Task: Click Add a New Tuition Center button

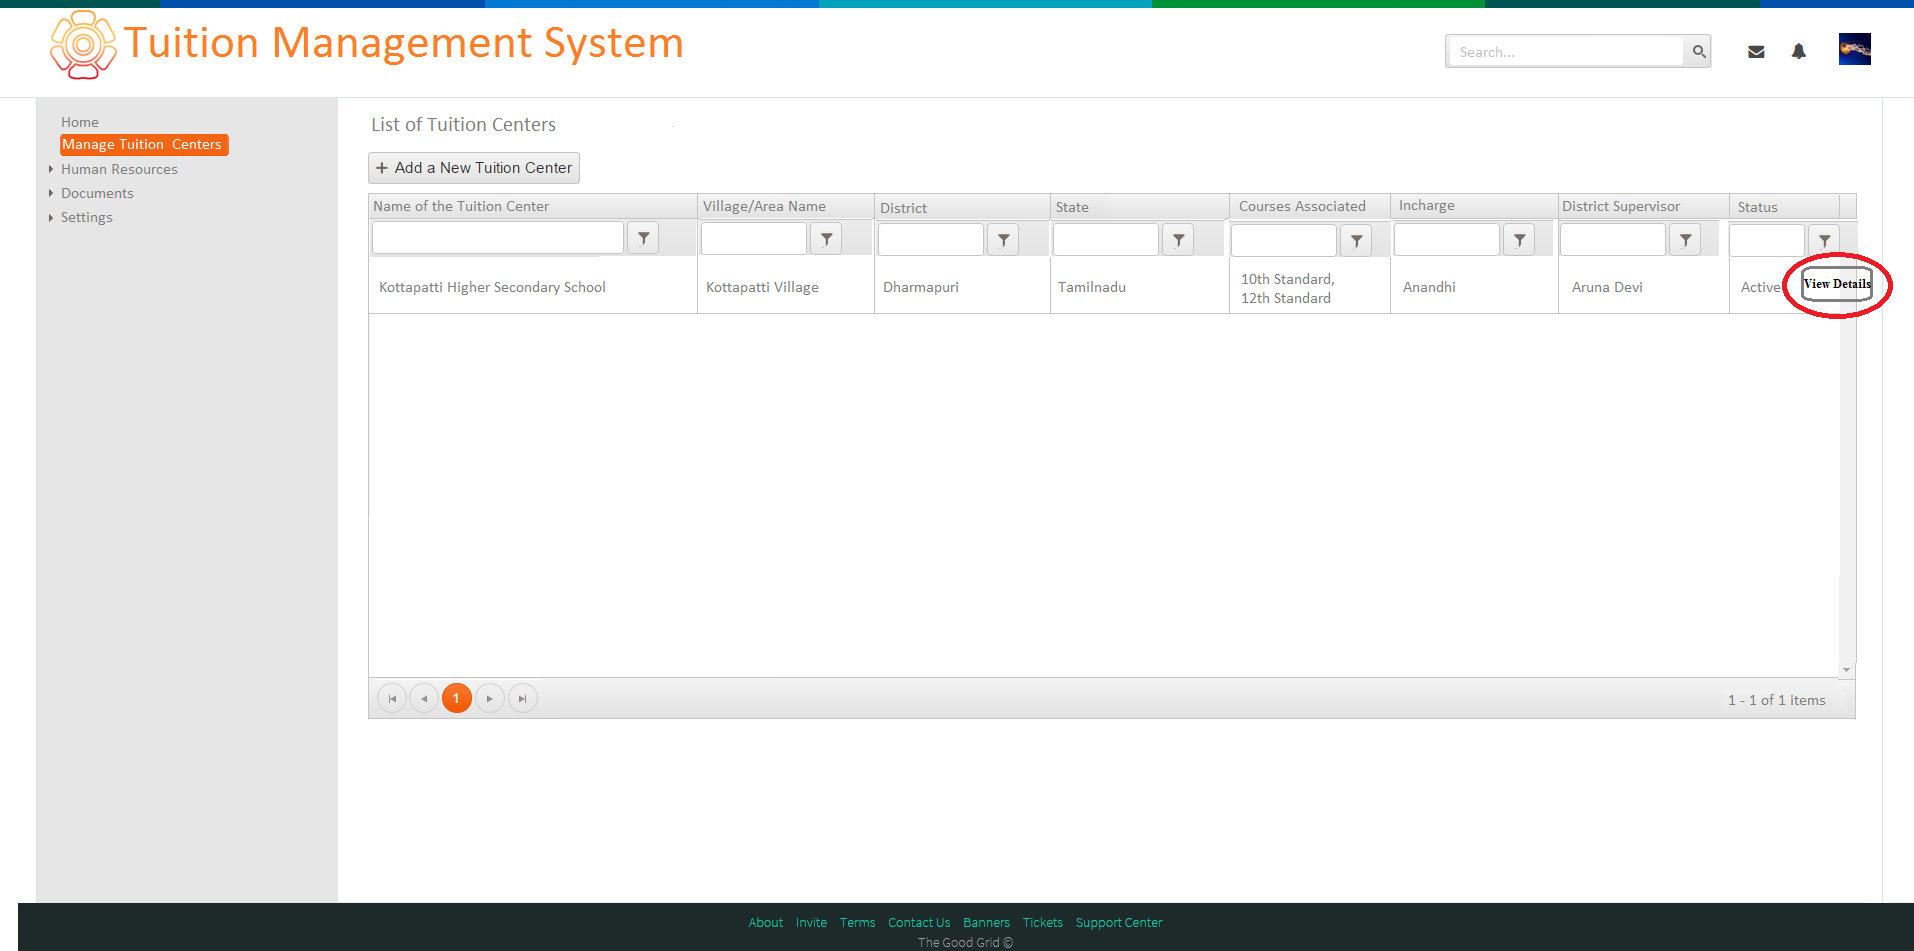Action: (474, 168)
